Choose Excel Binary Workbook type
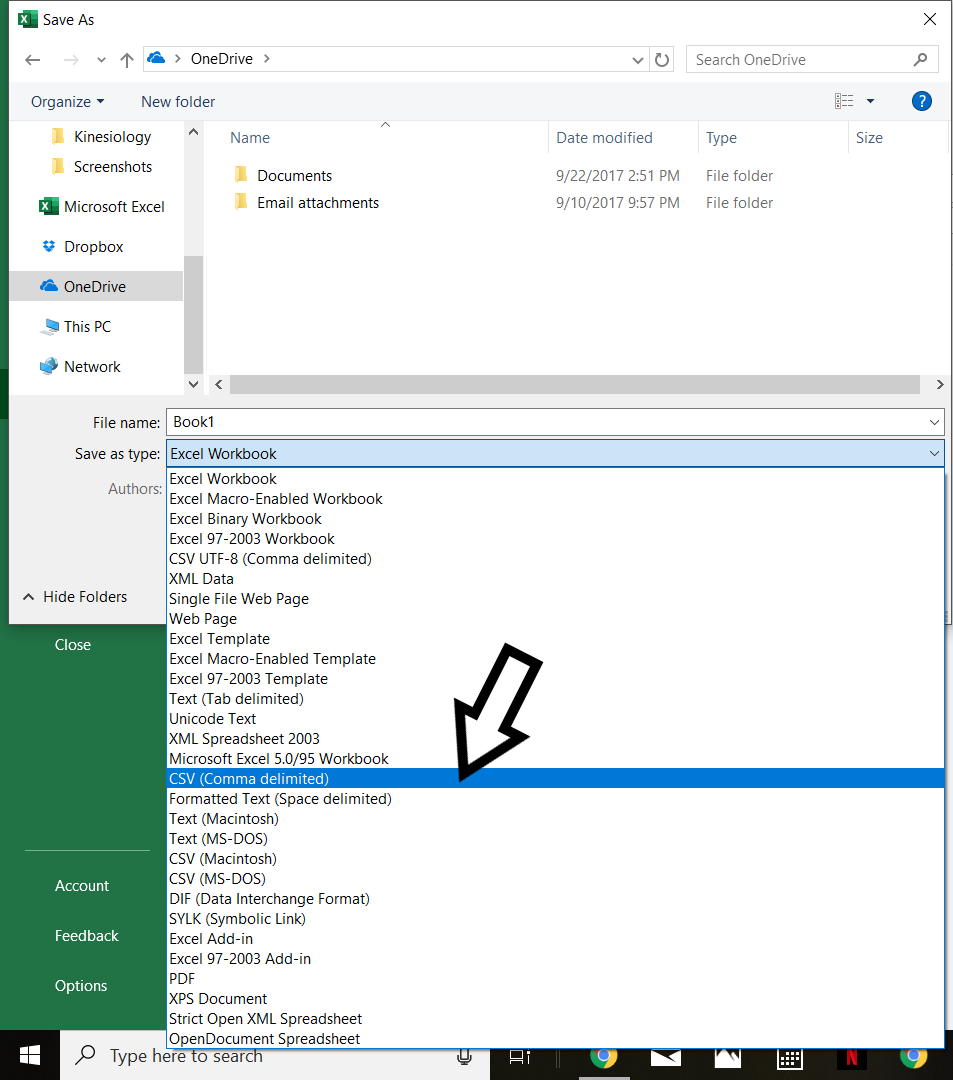This screenshot has width=953, height=1080. coord(555,519)
